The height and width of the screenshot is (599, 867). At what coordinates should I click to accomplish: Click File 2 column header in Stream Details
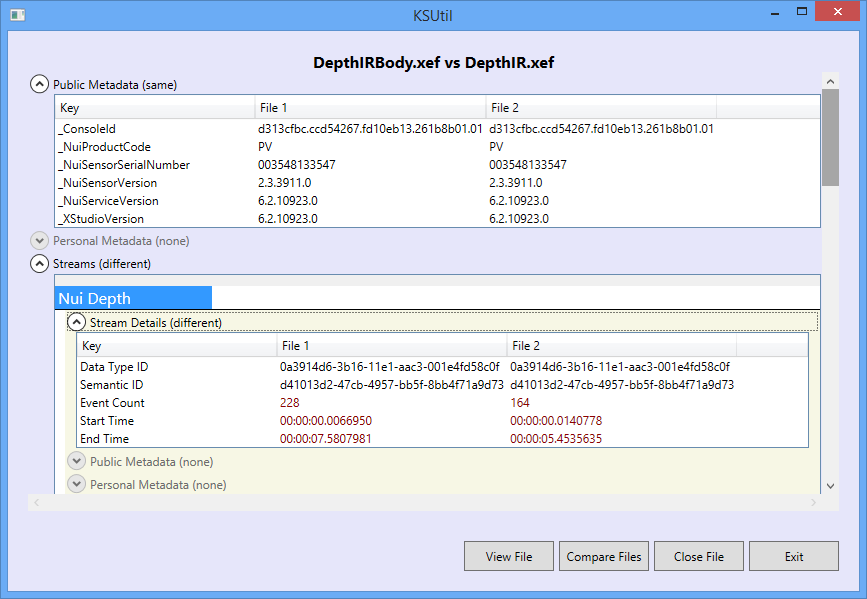click(620, 346)
